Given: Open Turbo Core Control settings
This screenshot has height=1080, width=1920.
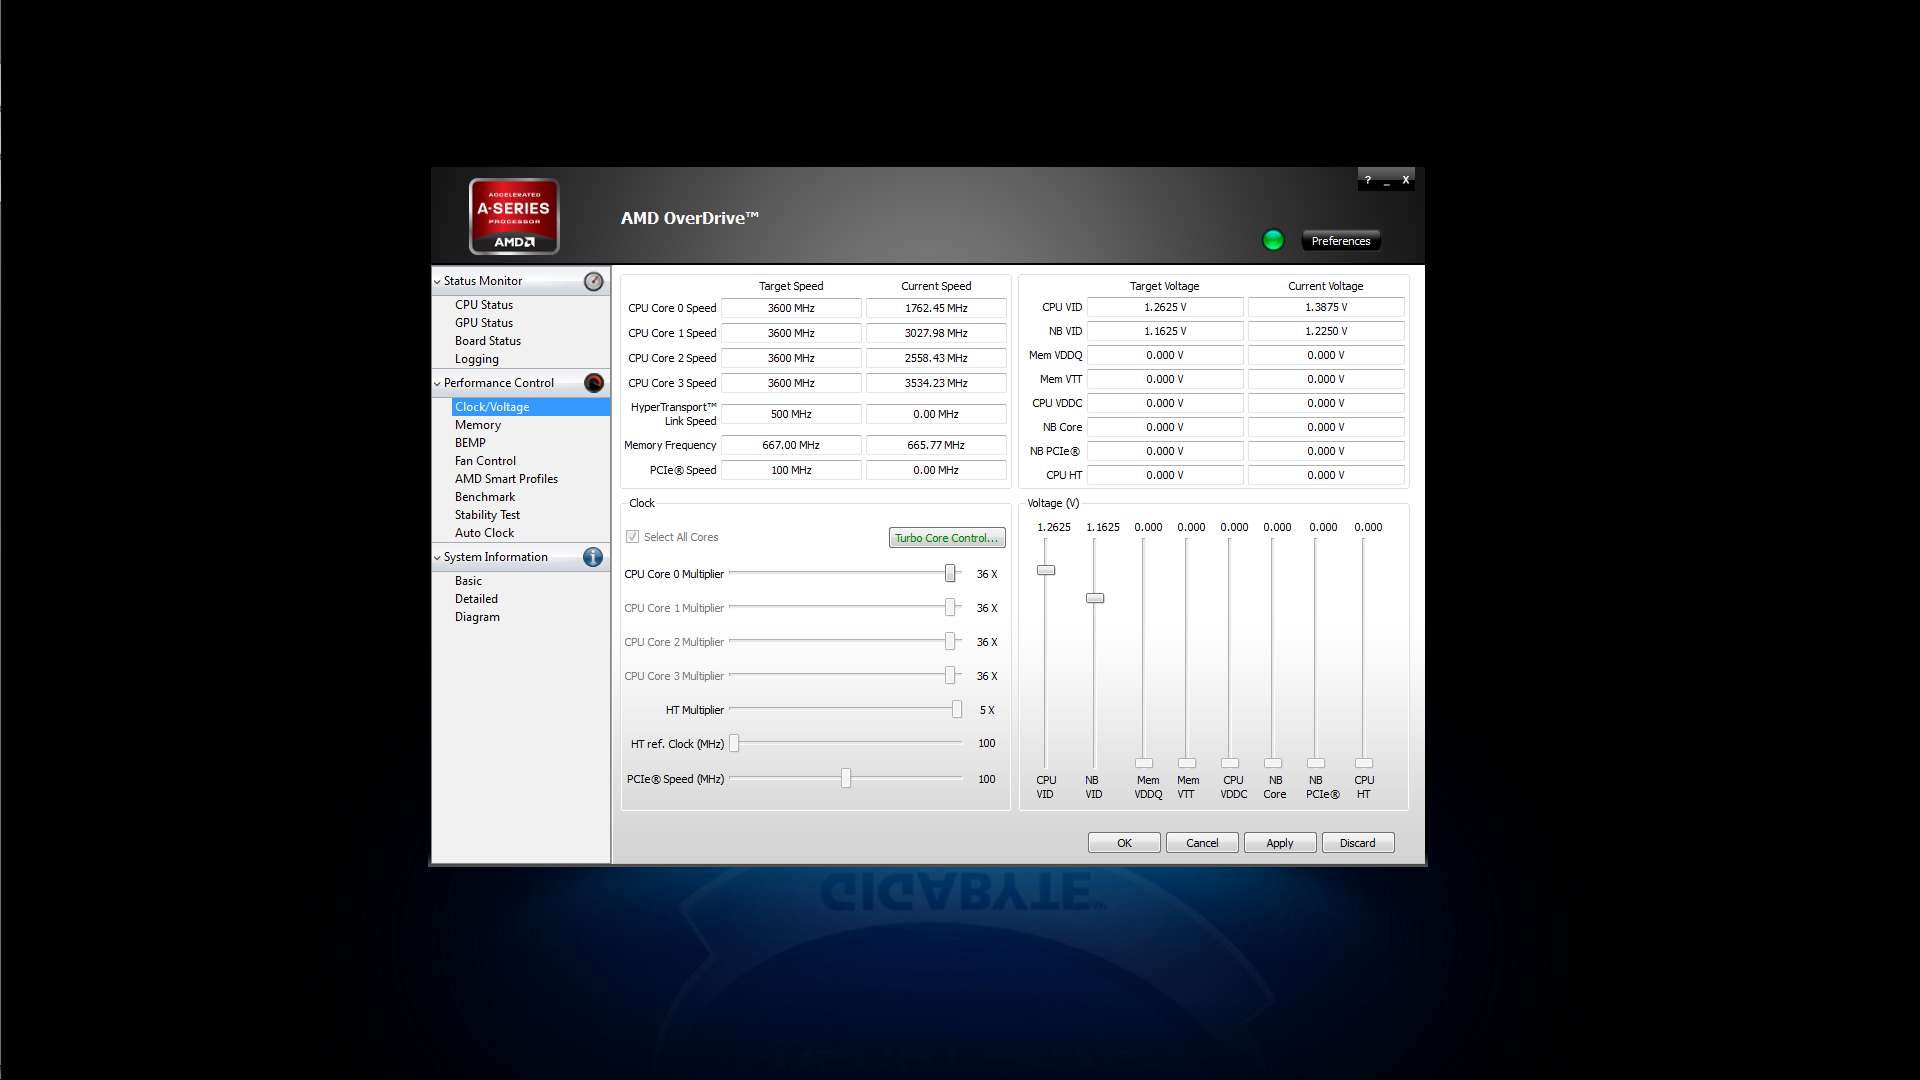Looking at the screenshot, I should [x=946, y=538].
